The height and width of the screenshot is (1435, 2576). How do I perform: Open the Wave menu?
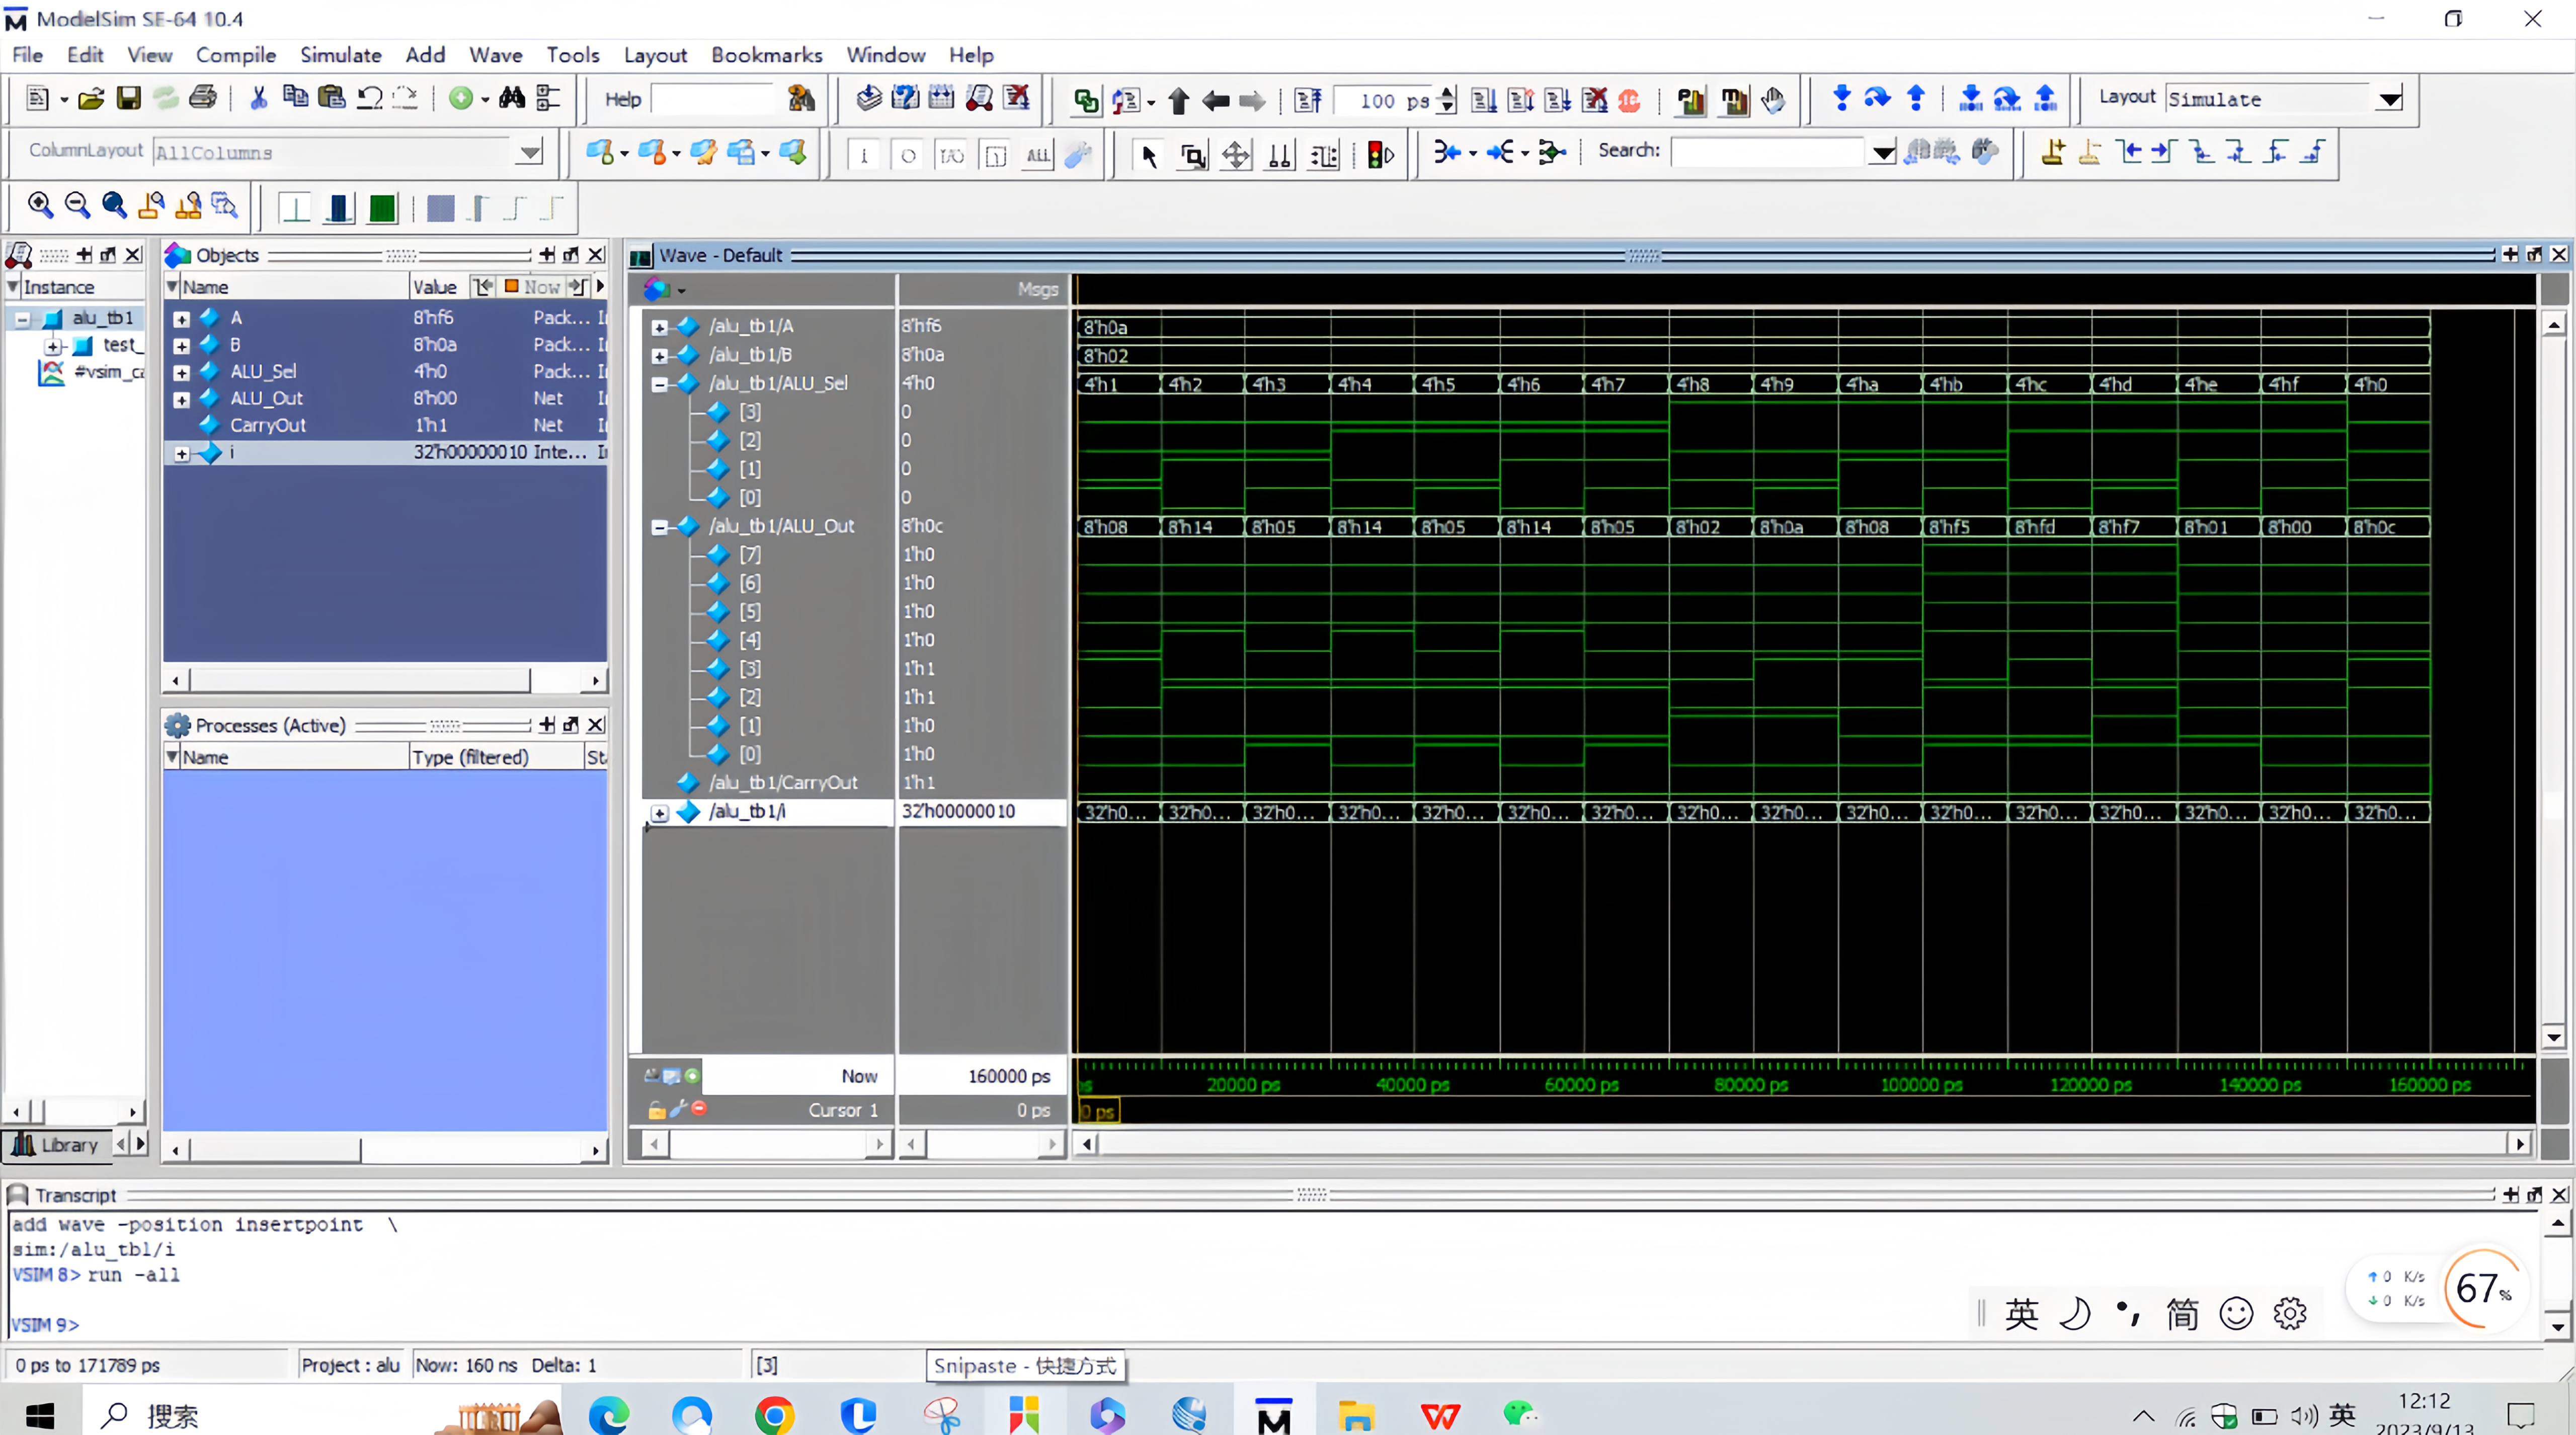[496, 55]
